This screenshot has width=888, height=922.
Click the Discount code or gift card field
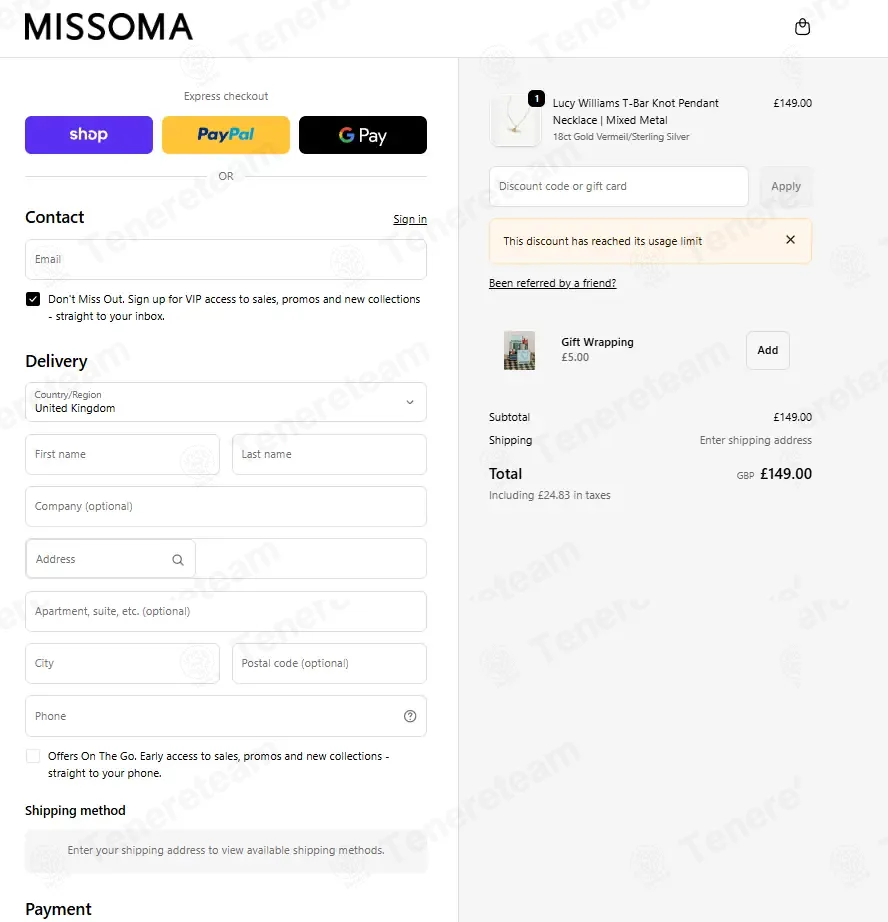(619, 186)
